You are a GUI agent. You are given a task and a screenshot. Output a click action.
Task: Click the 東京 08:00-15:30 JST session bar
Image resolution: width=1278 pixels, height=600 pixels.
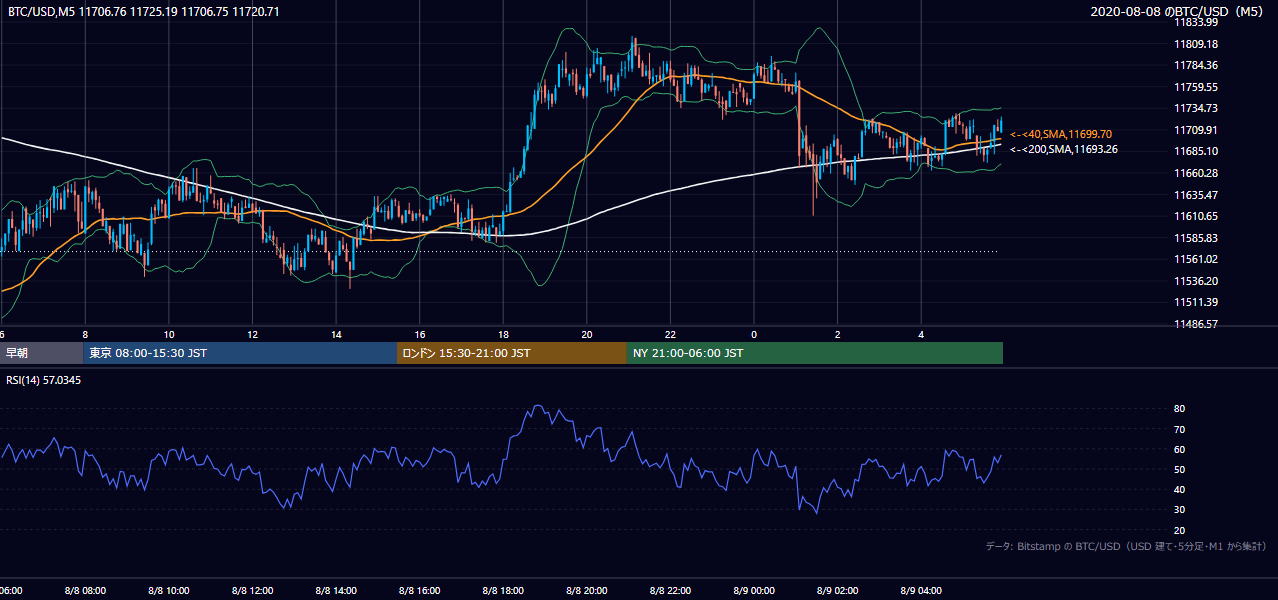point(240,353)
